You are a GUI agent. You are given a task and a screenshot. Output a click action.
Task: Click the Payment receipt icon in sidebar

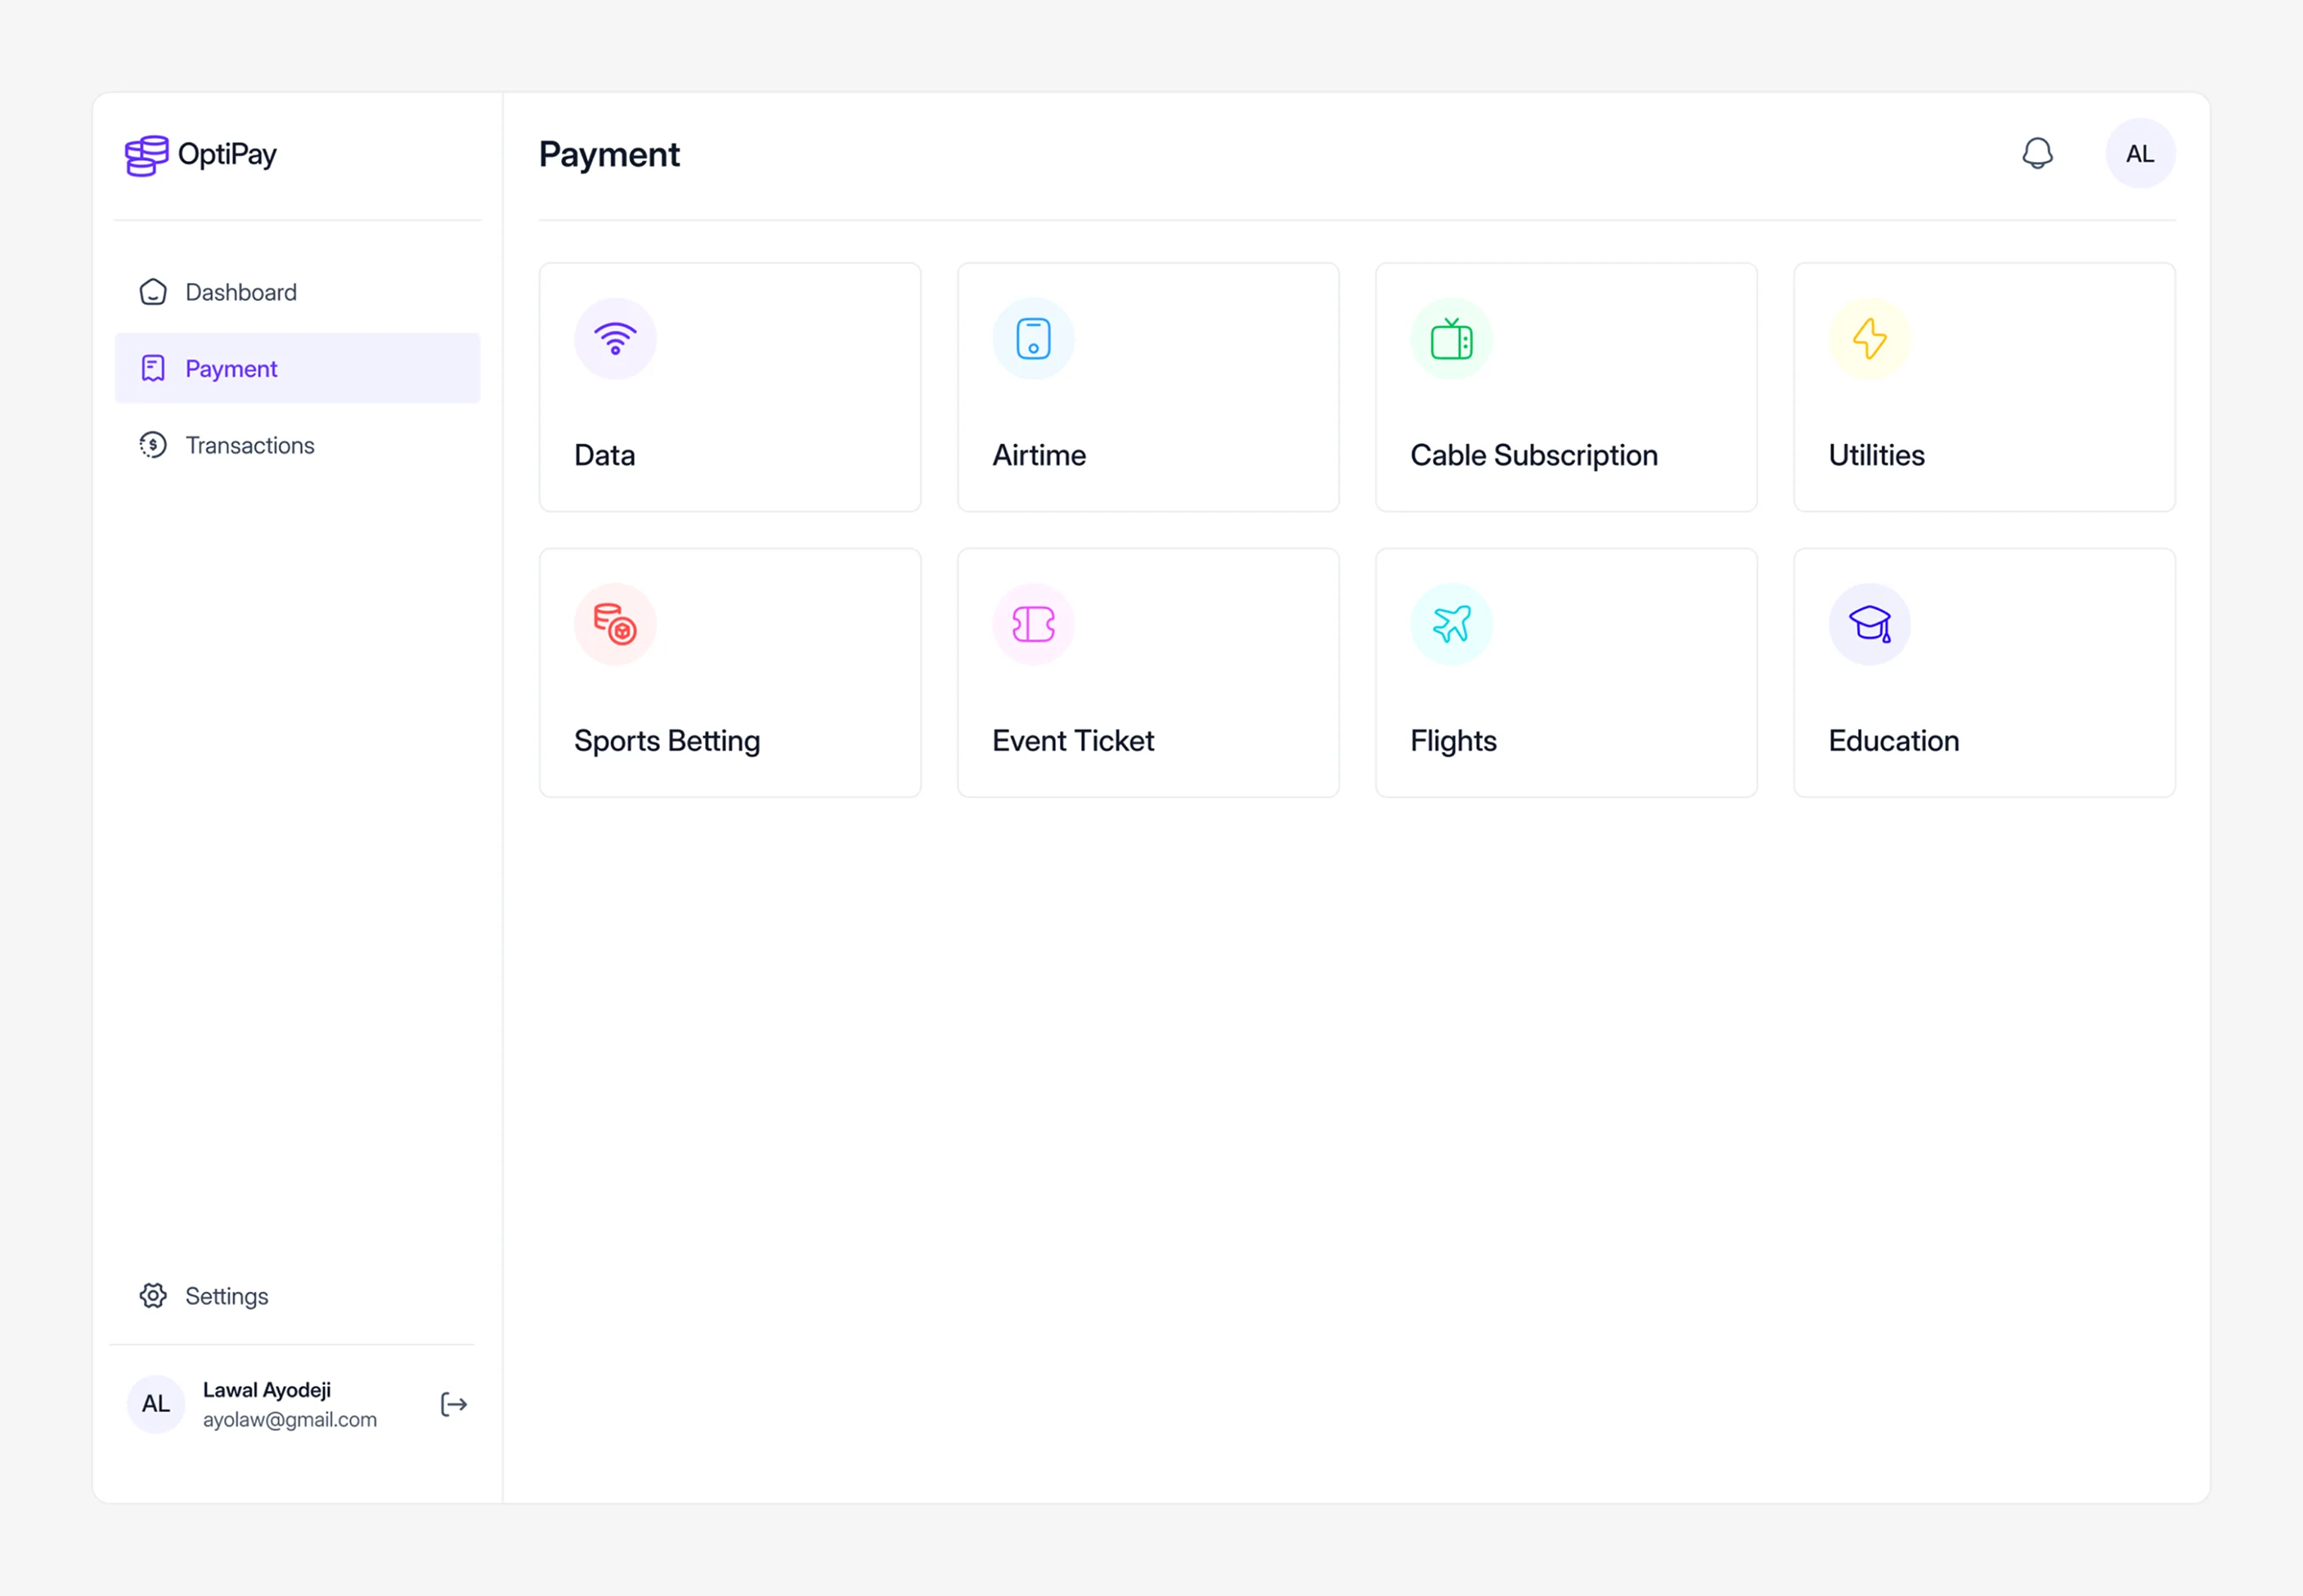tap(153, 369)
